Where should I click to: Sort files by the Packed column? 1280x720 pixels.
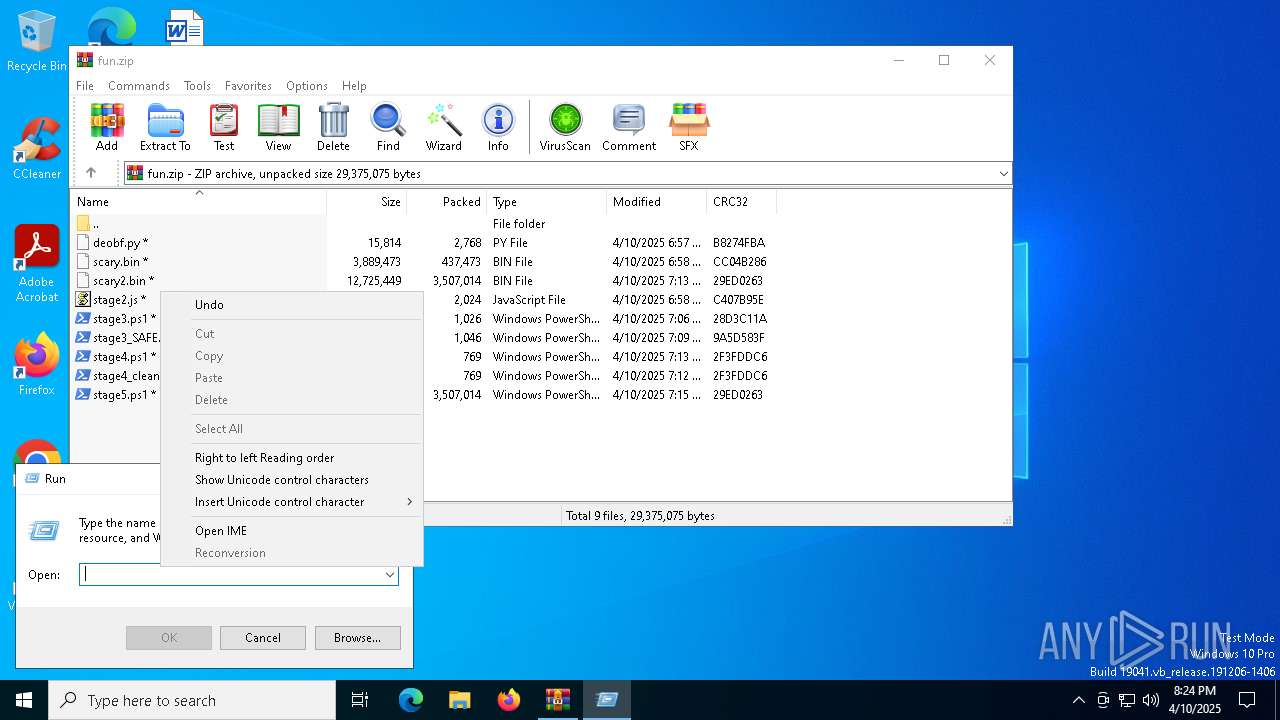tap(447, 202)
